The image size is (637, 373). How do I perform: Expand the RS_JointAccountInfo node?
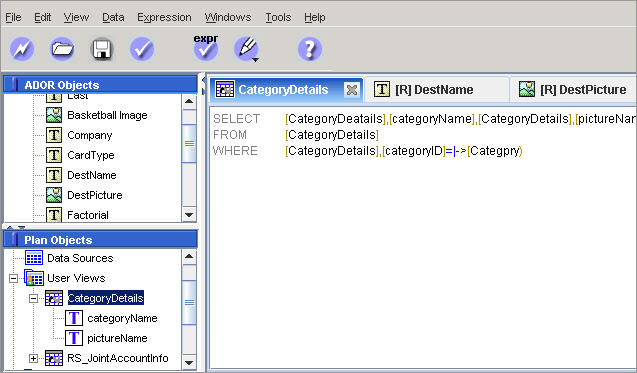(x=33, y=358)
